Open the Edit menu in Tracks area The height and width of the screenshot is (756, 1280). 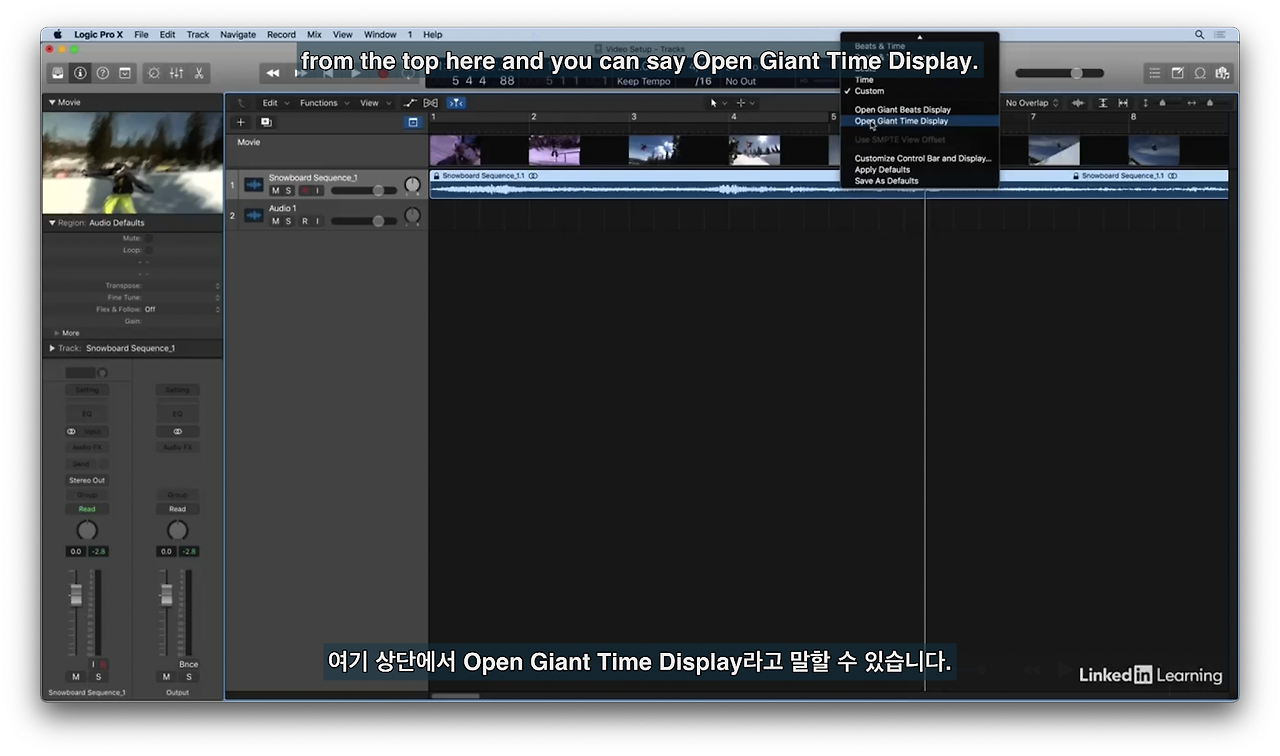point(275,103)
